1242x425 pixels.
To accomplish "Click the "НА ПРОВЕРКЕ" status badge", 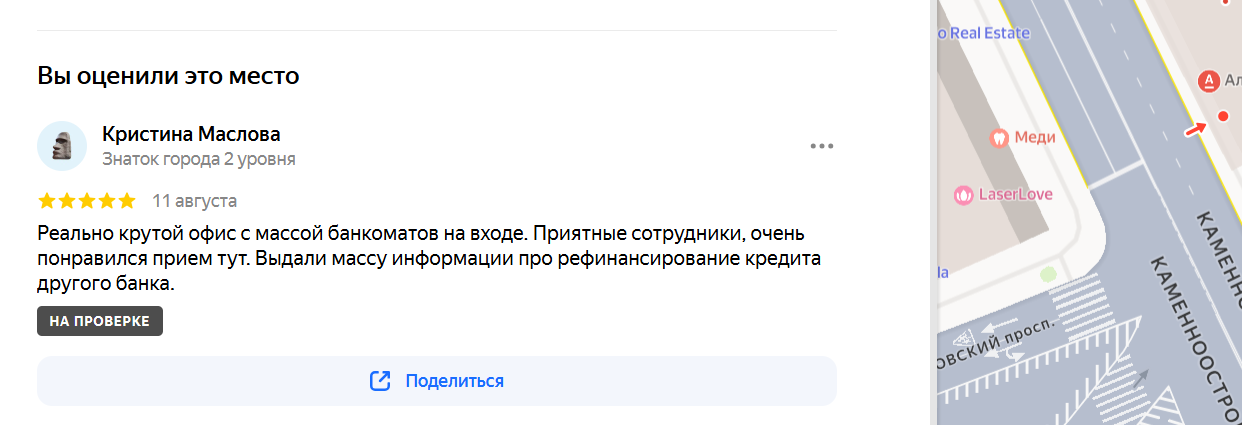I will pyautogui.click(x=100, y=321).
